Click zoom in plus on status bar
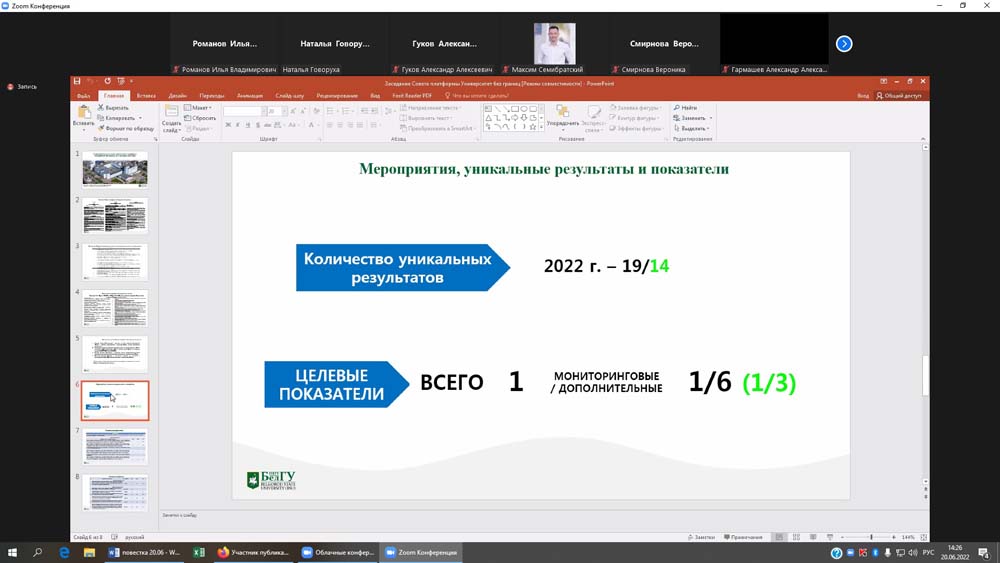1000x563 pixels. (x=893, y=537)
